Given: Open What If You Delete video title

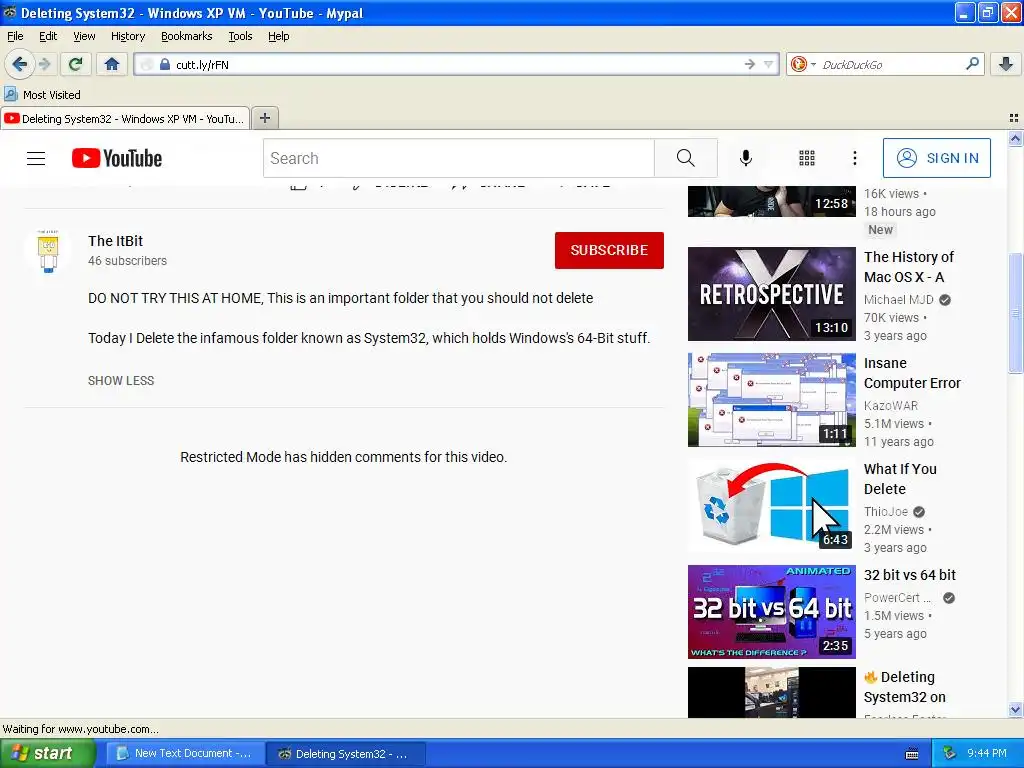Looking at the screenshot, I should (x=901, y=479).
